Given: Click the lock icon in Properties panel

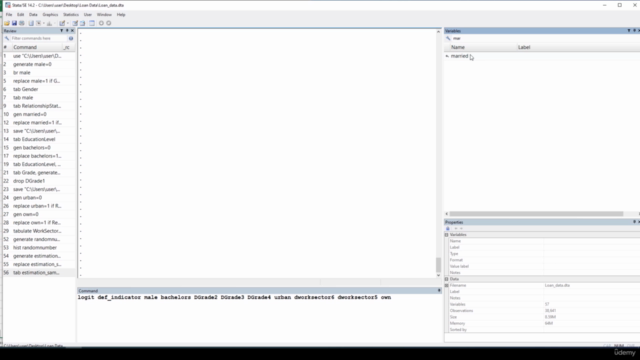Looking at the screenshot, I should (x=448, y=229).
